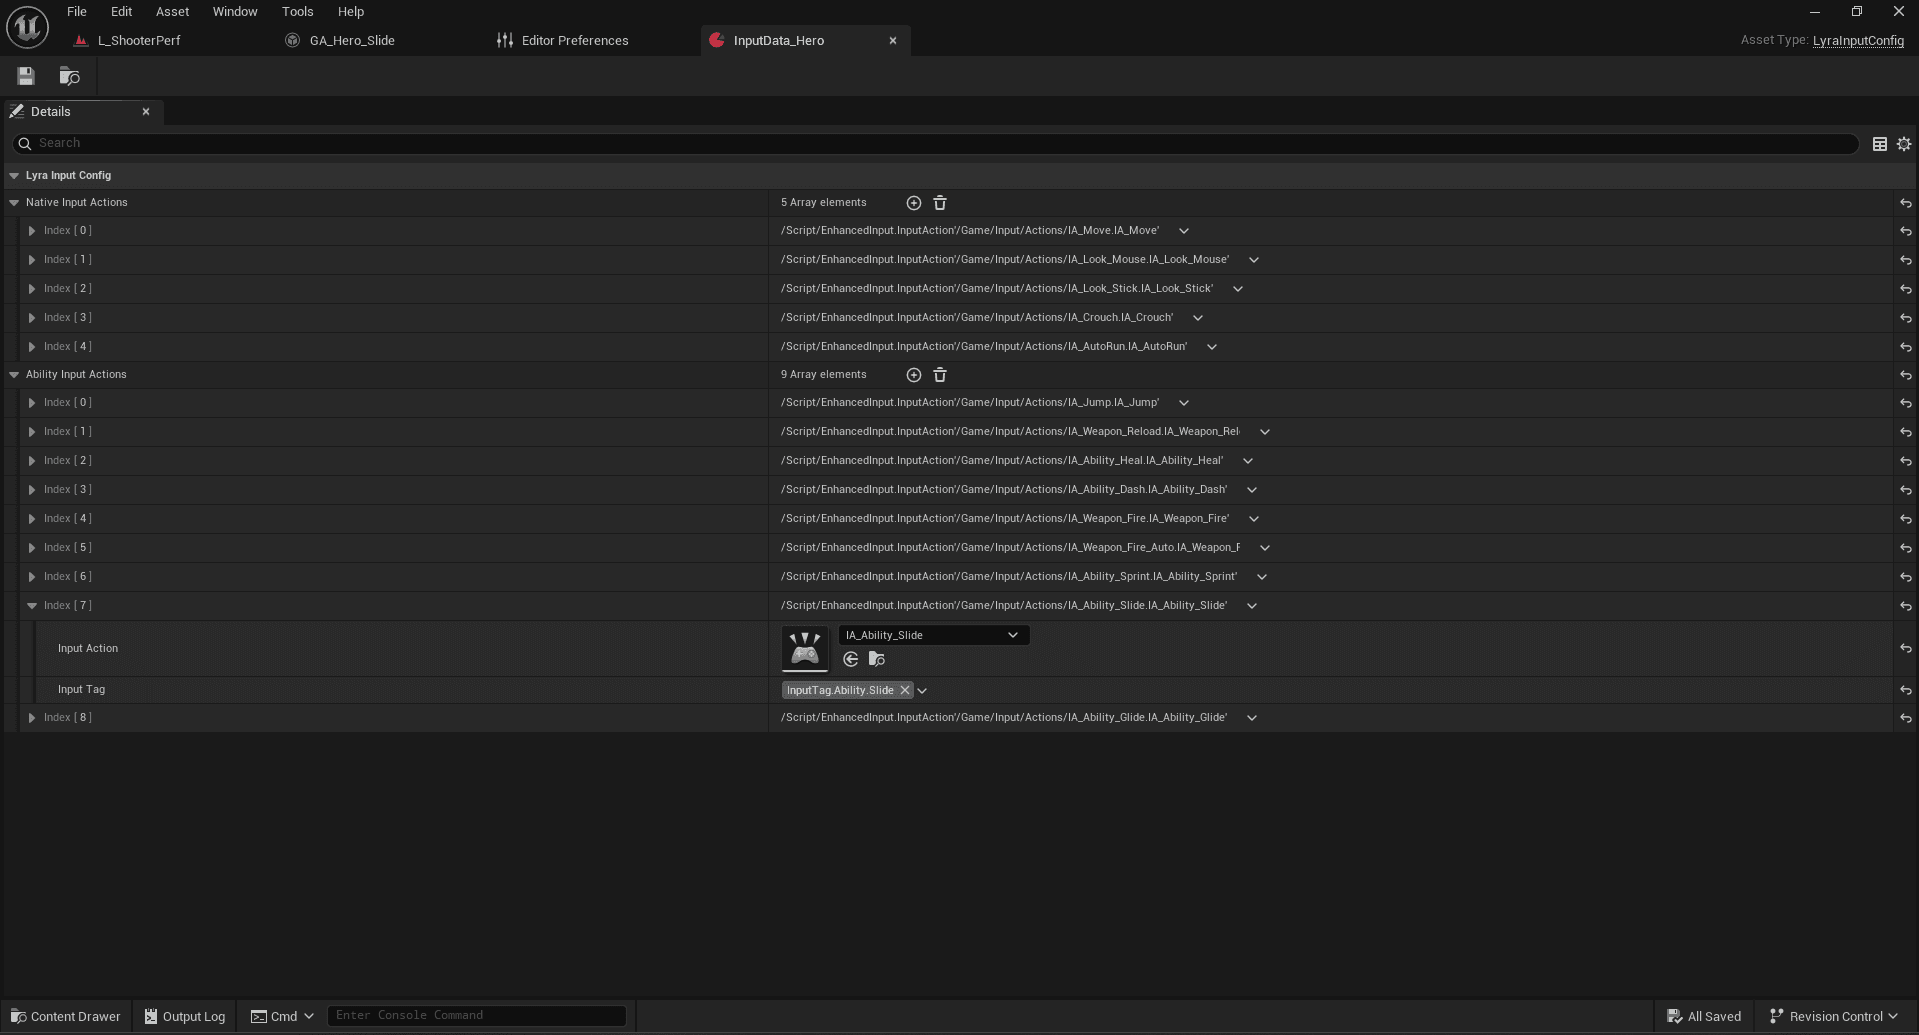
Task: Open the Tools menu
Action: coord(297,12)
